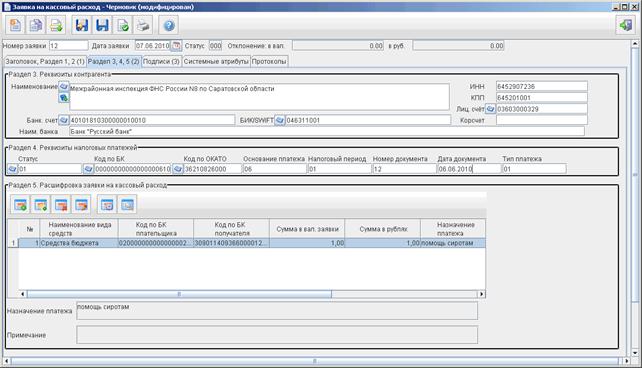Click the first floppy disk save icon
The image size is (642, 368).
[81, 25]
